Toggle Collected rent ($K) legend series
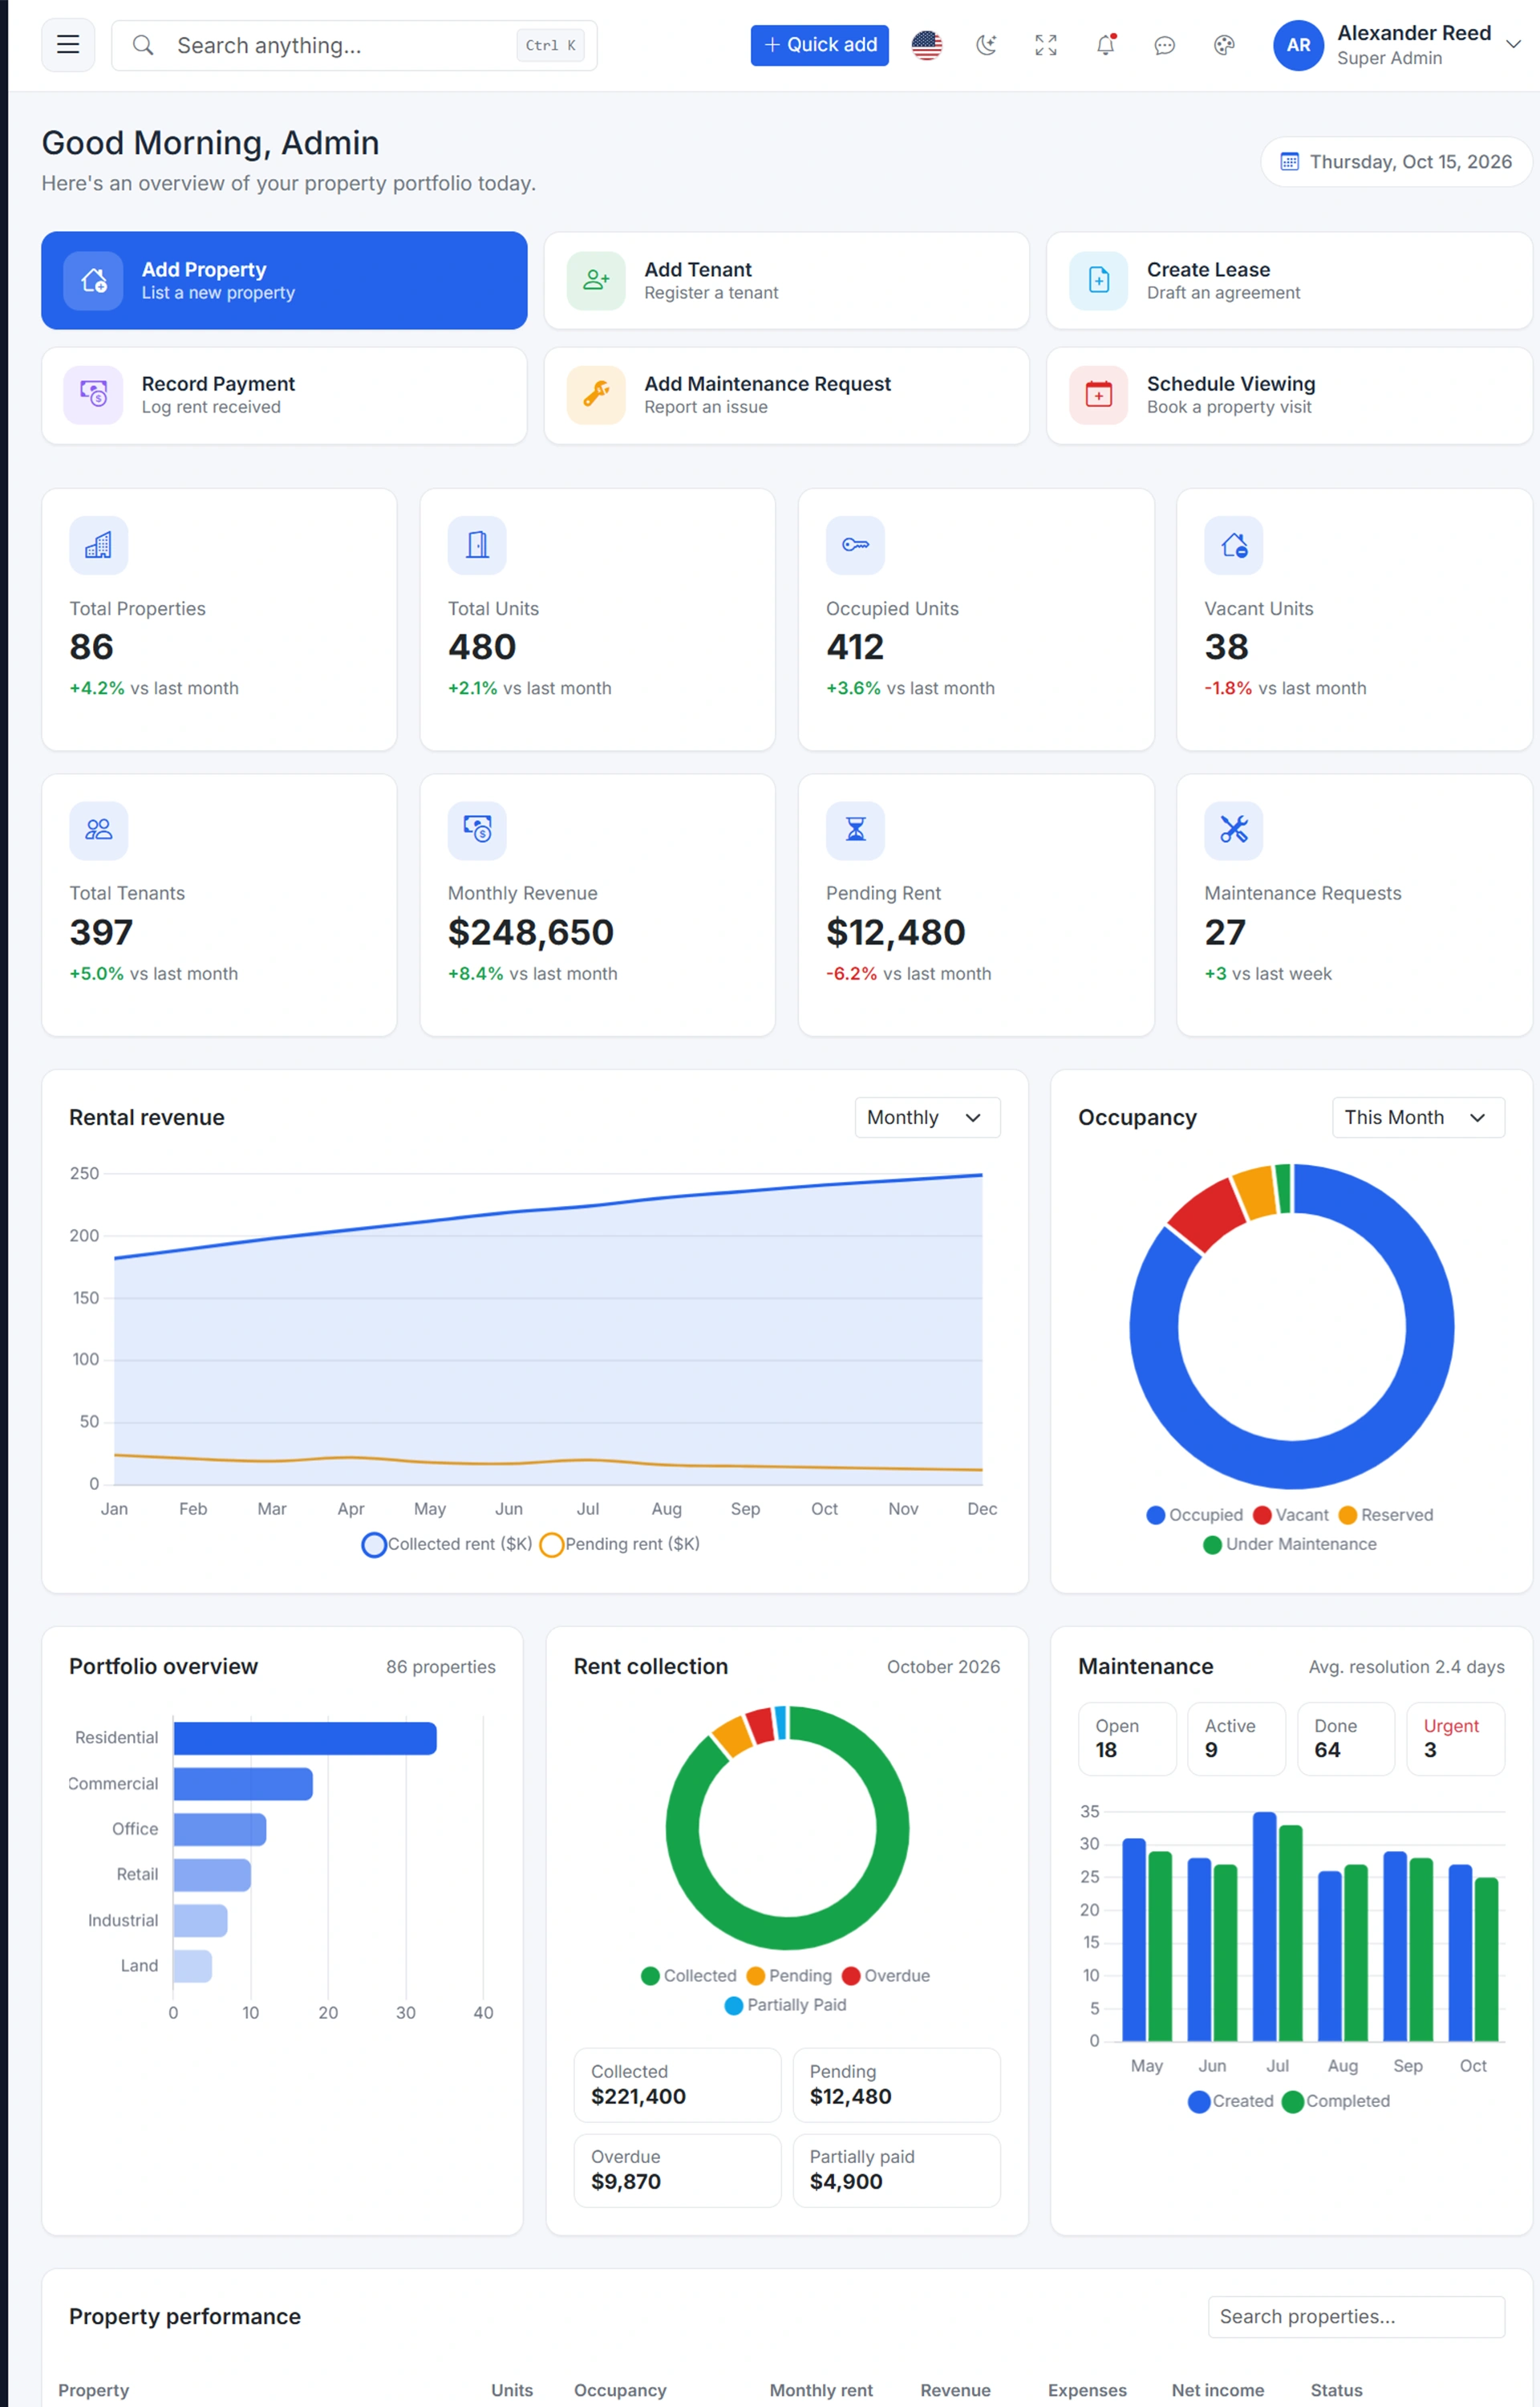 447,1544
